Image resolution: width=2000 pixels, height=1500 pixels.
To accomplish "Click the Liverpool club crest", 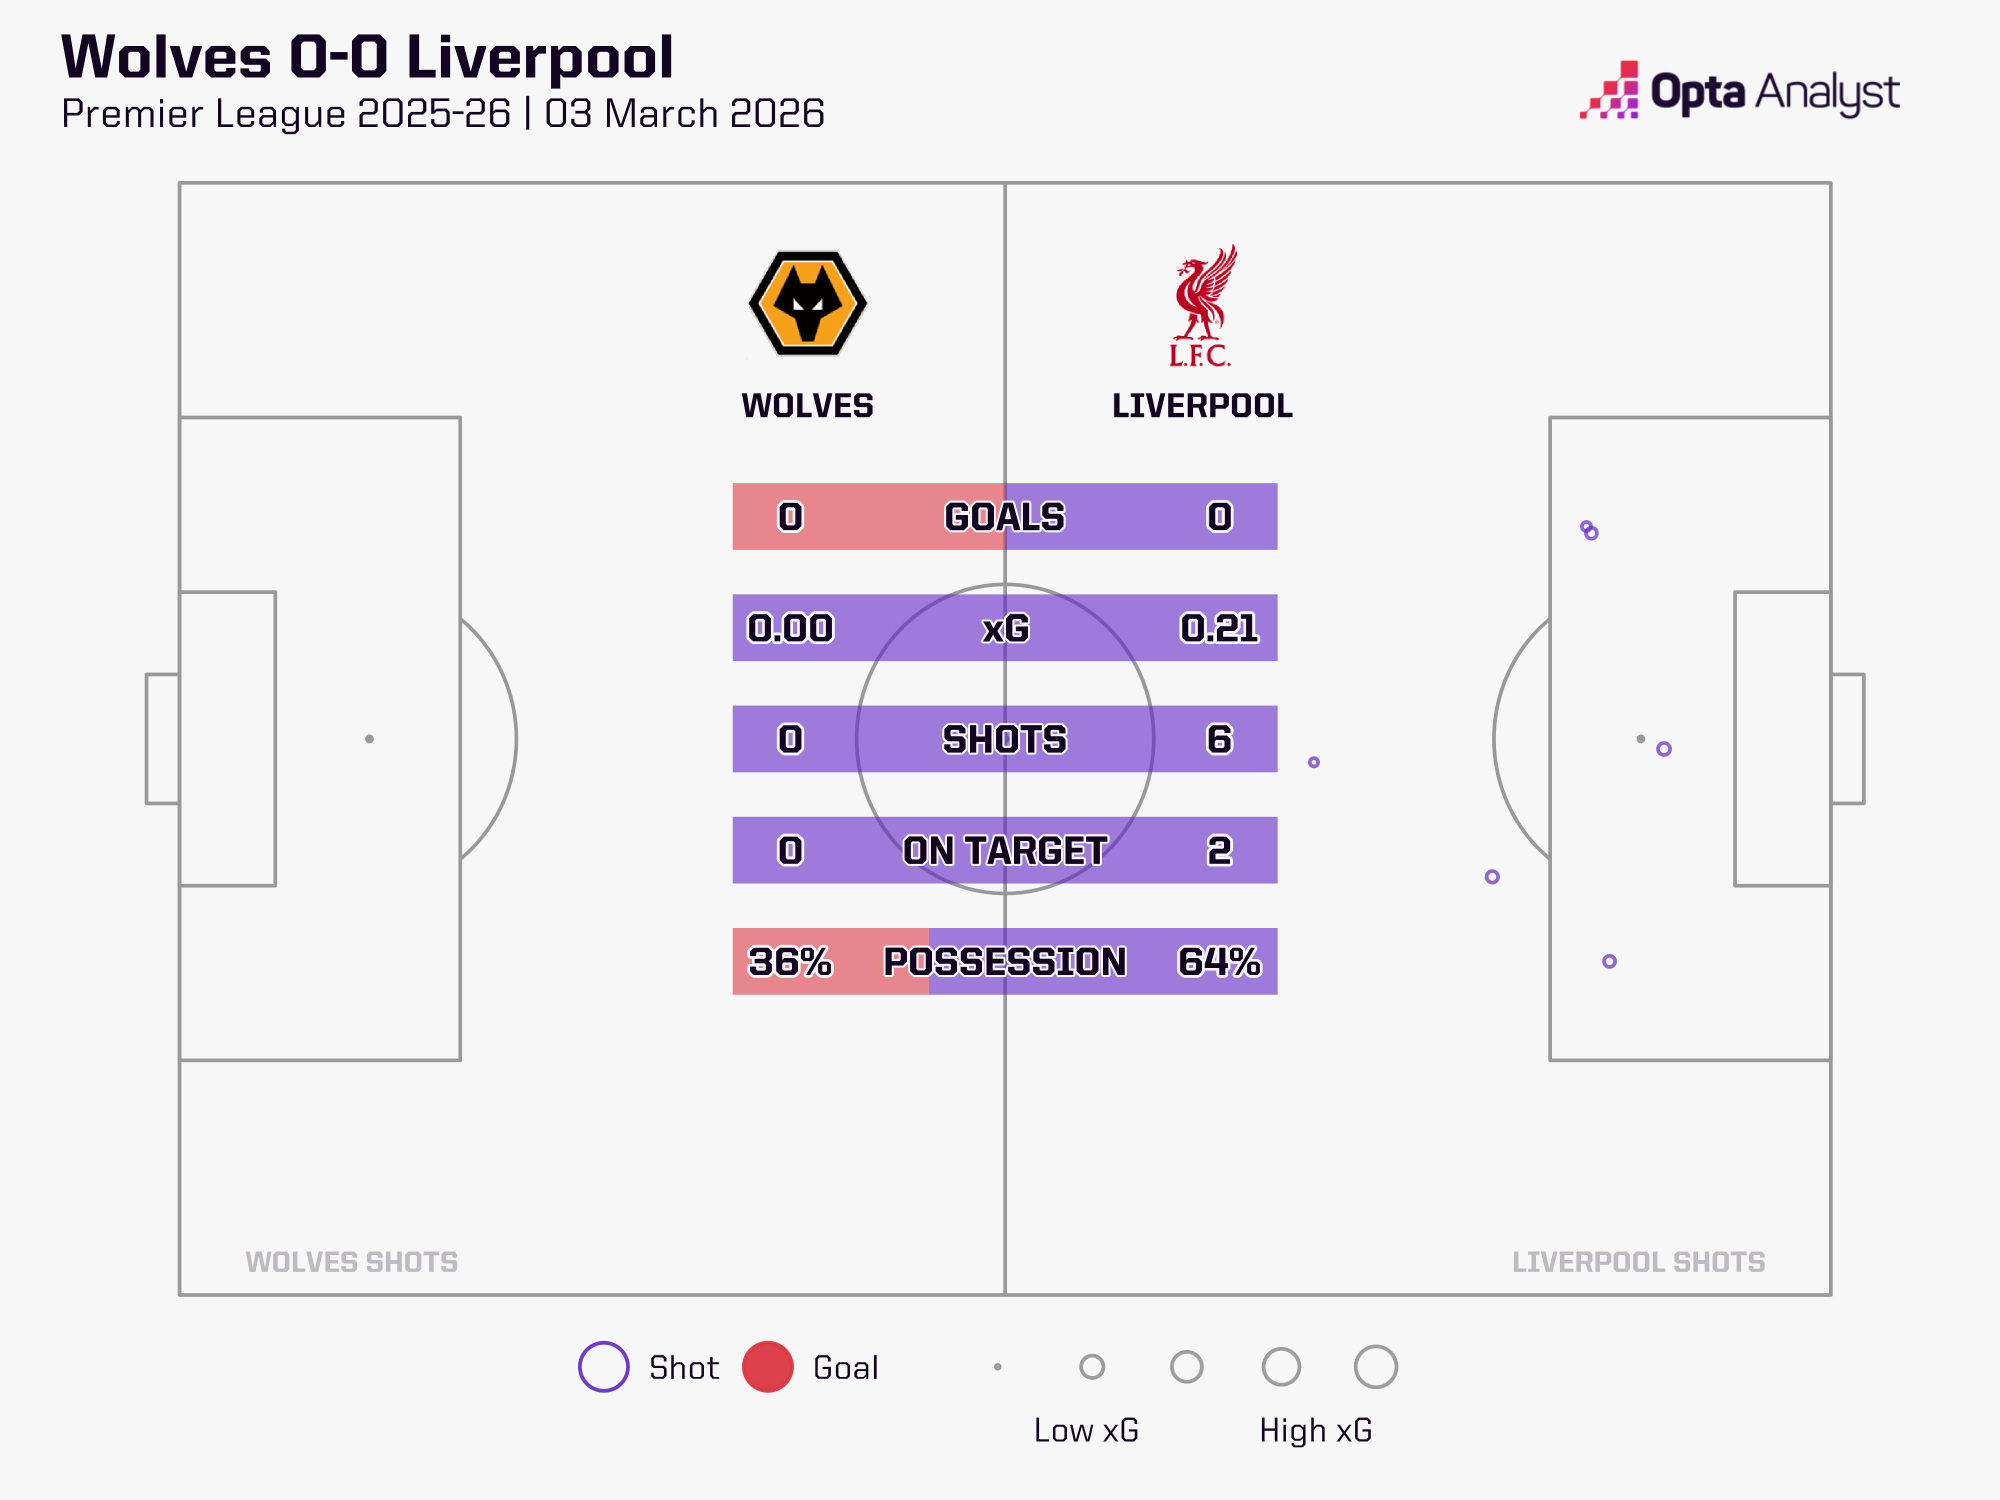I will coord(1202,305).
